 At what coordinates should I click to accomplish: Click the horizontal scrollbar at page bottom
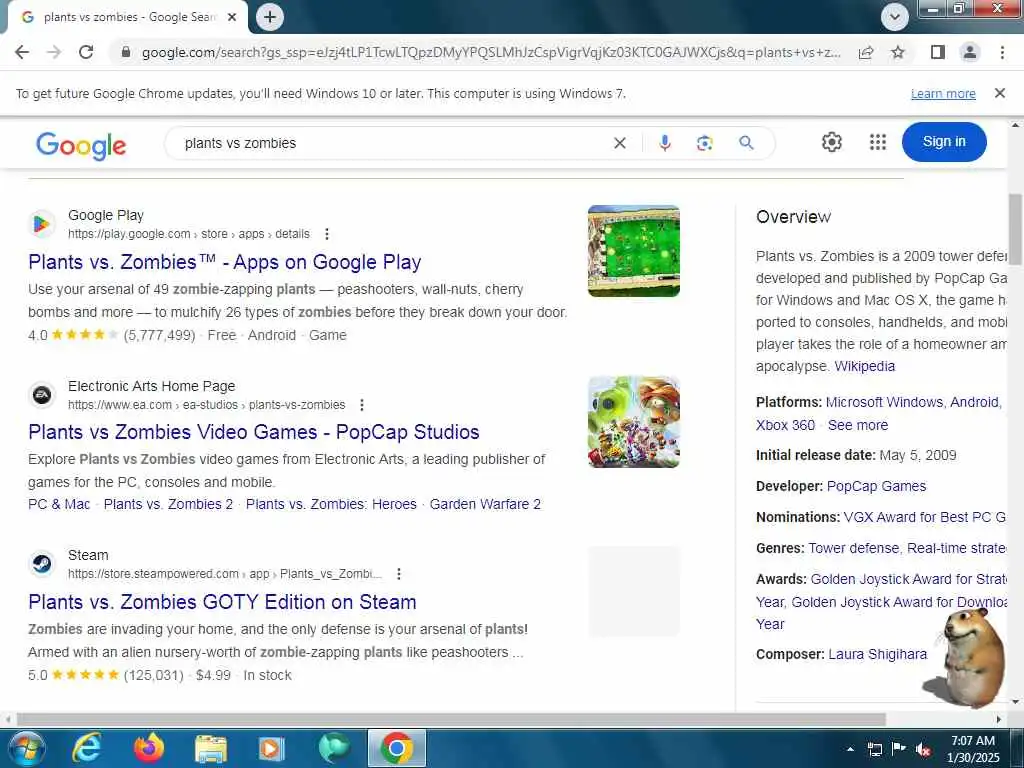coord(451,719)
